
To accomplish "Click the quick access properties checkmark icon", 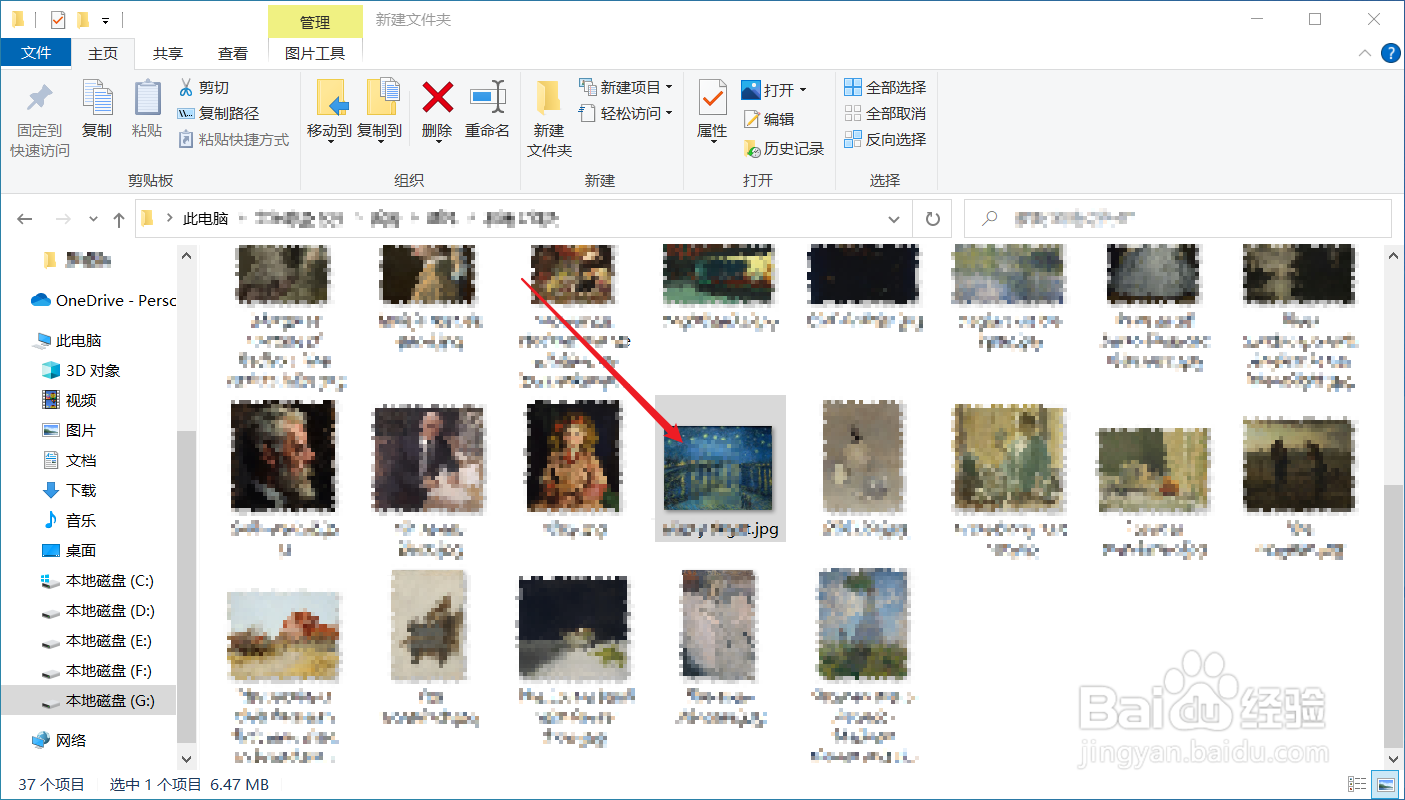I will (x=57, y=19).
